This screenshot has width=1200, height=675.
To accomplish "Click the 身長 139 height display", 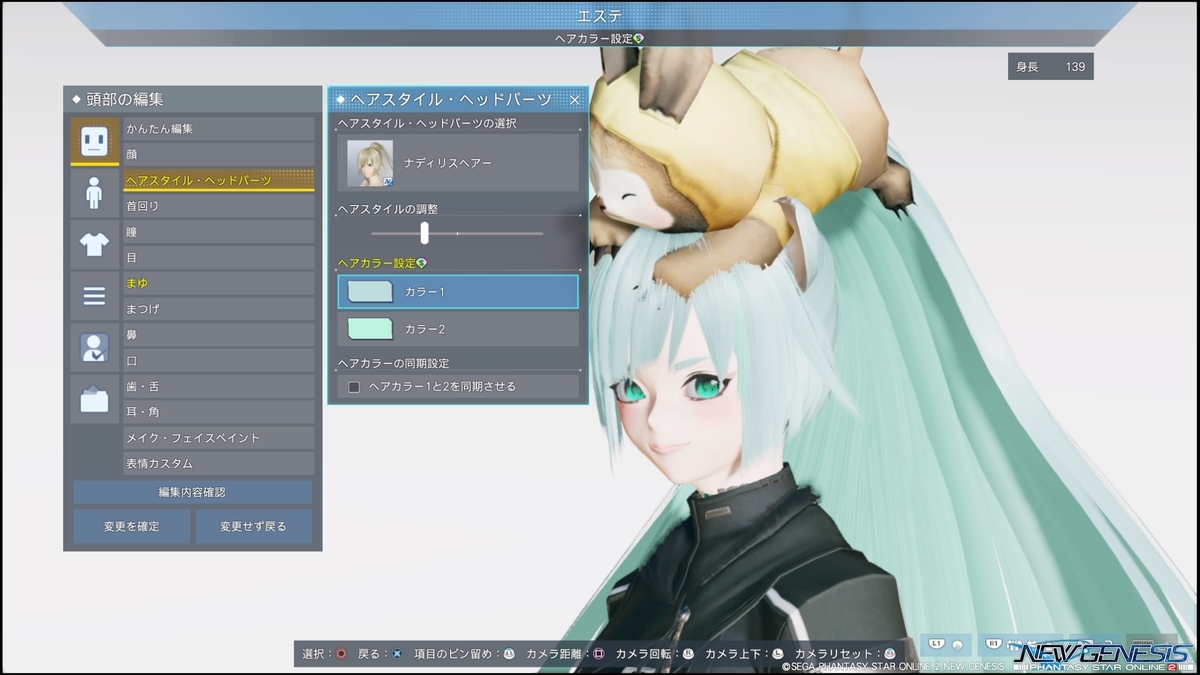I will click(1051, 67).
